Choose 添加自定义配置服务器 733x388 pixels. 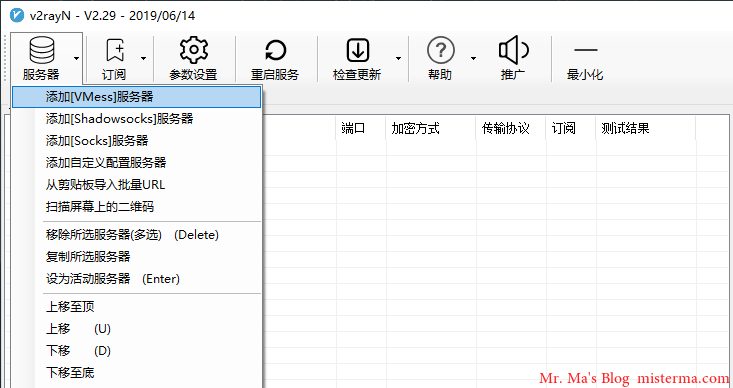pos(137,163)
